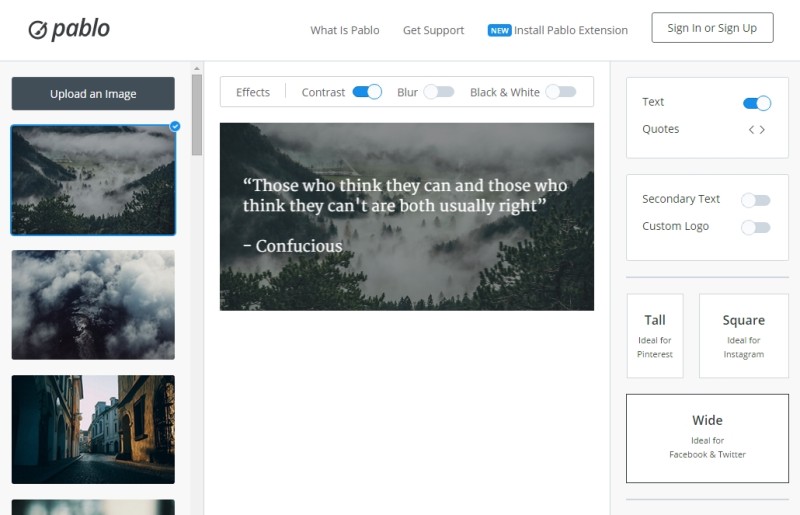Click Install Pablo Extension link
The height and width of the screenshot is (515, 800).
571,30
